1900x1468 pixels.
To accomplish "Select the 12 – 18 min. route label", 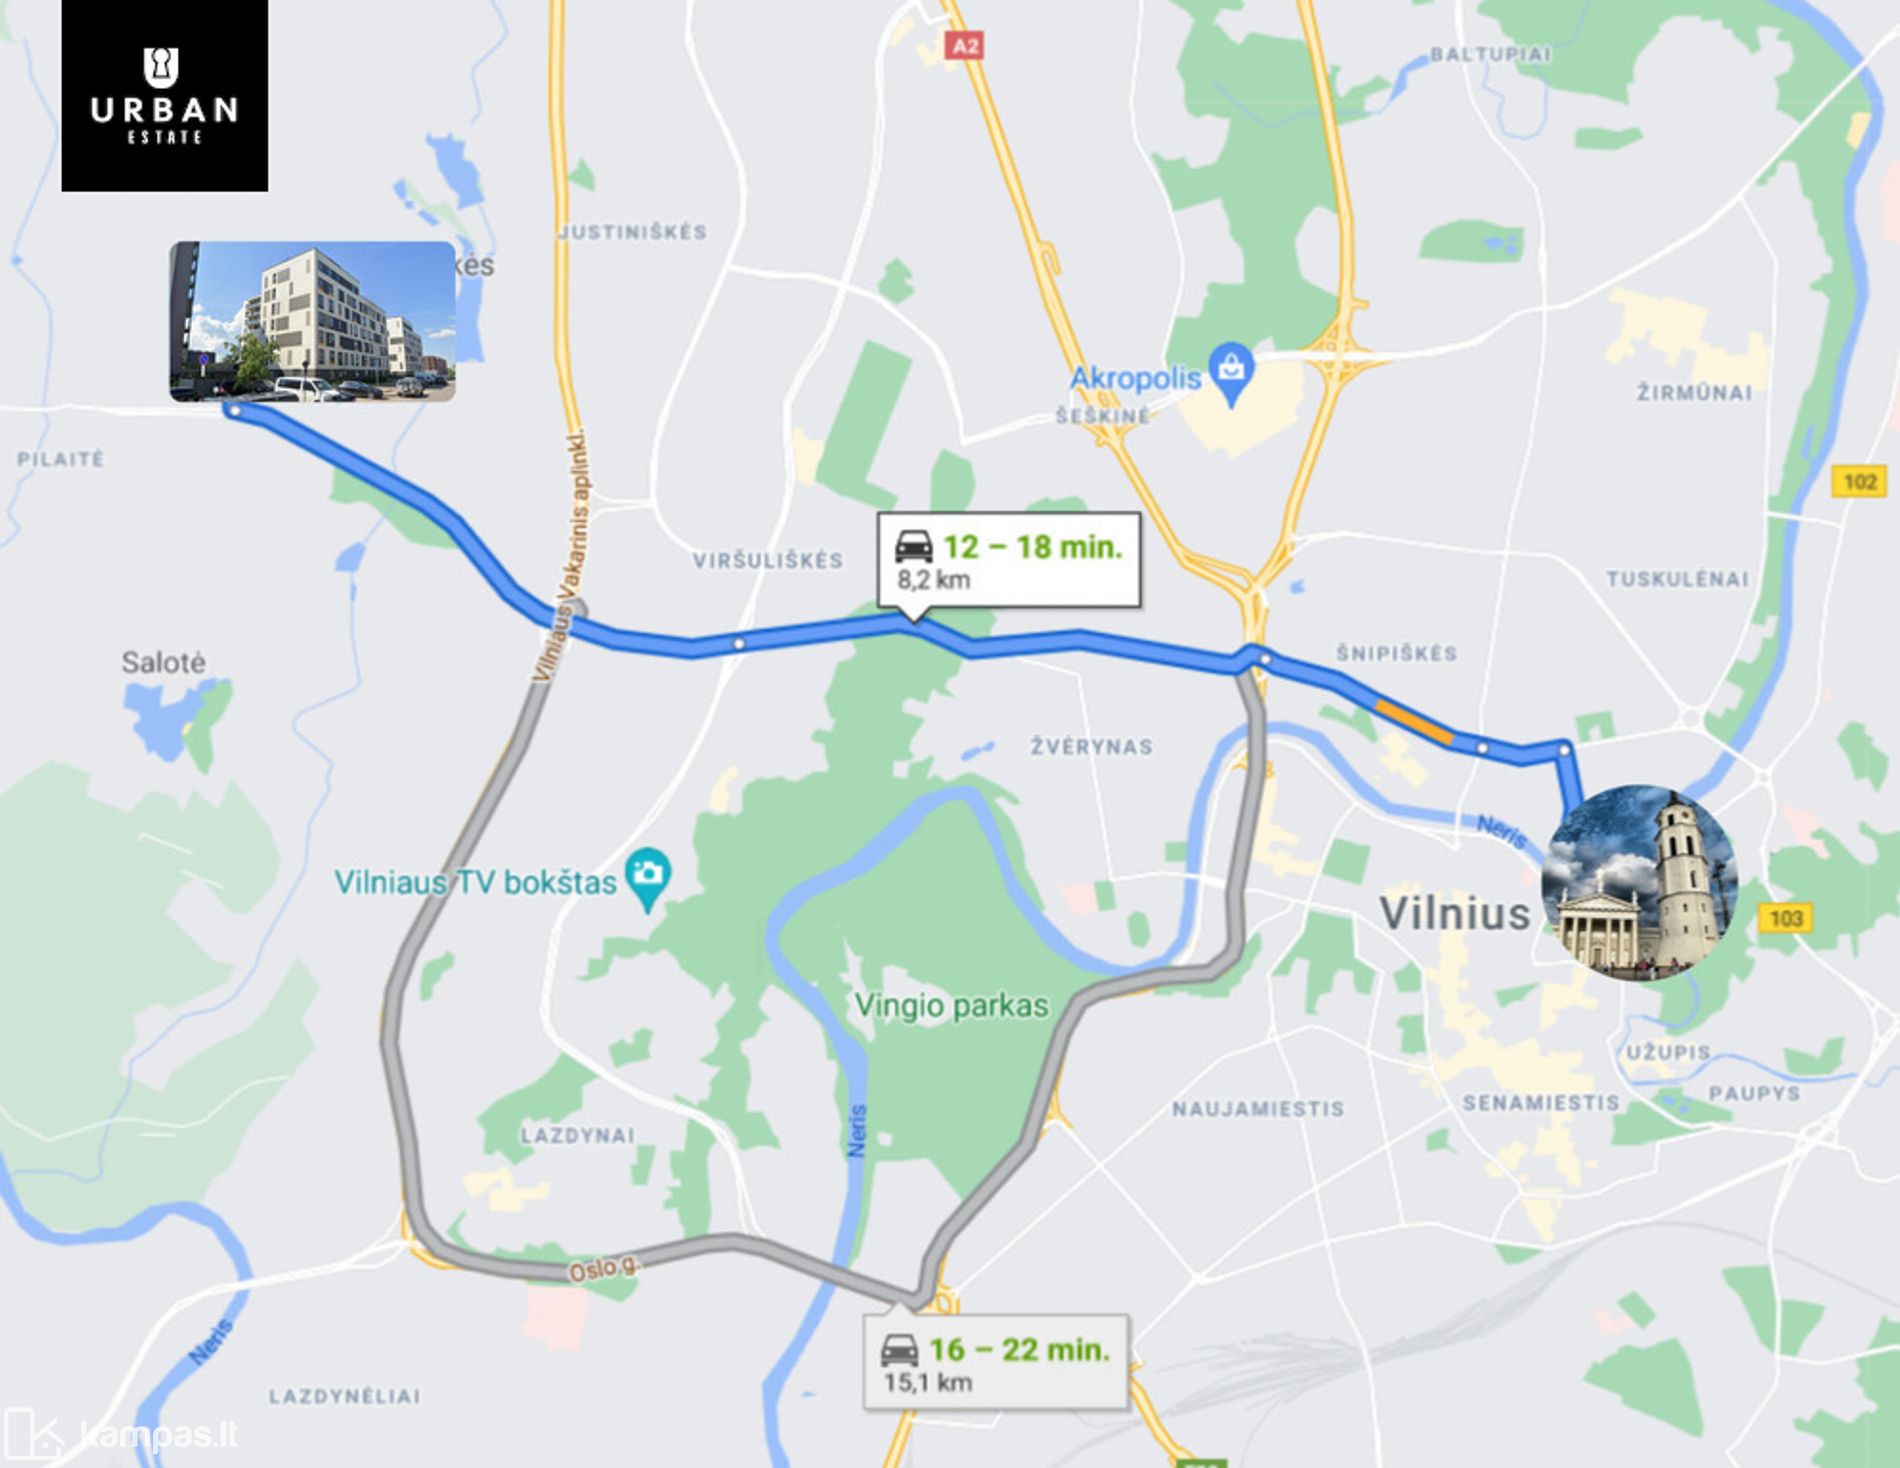I will tap(1009, 560).
